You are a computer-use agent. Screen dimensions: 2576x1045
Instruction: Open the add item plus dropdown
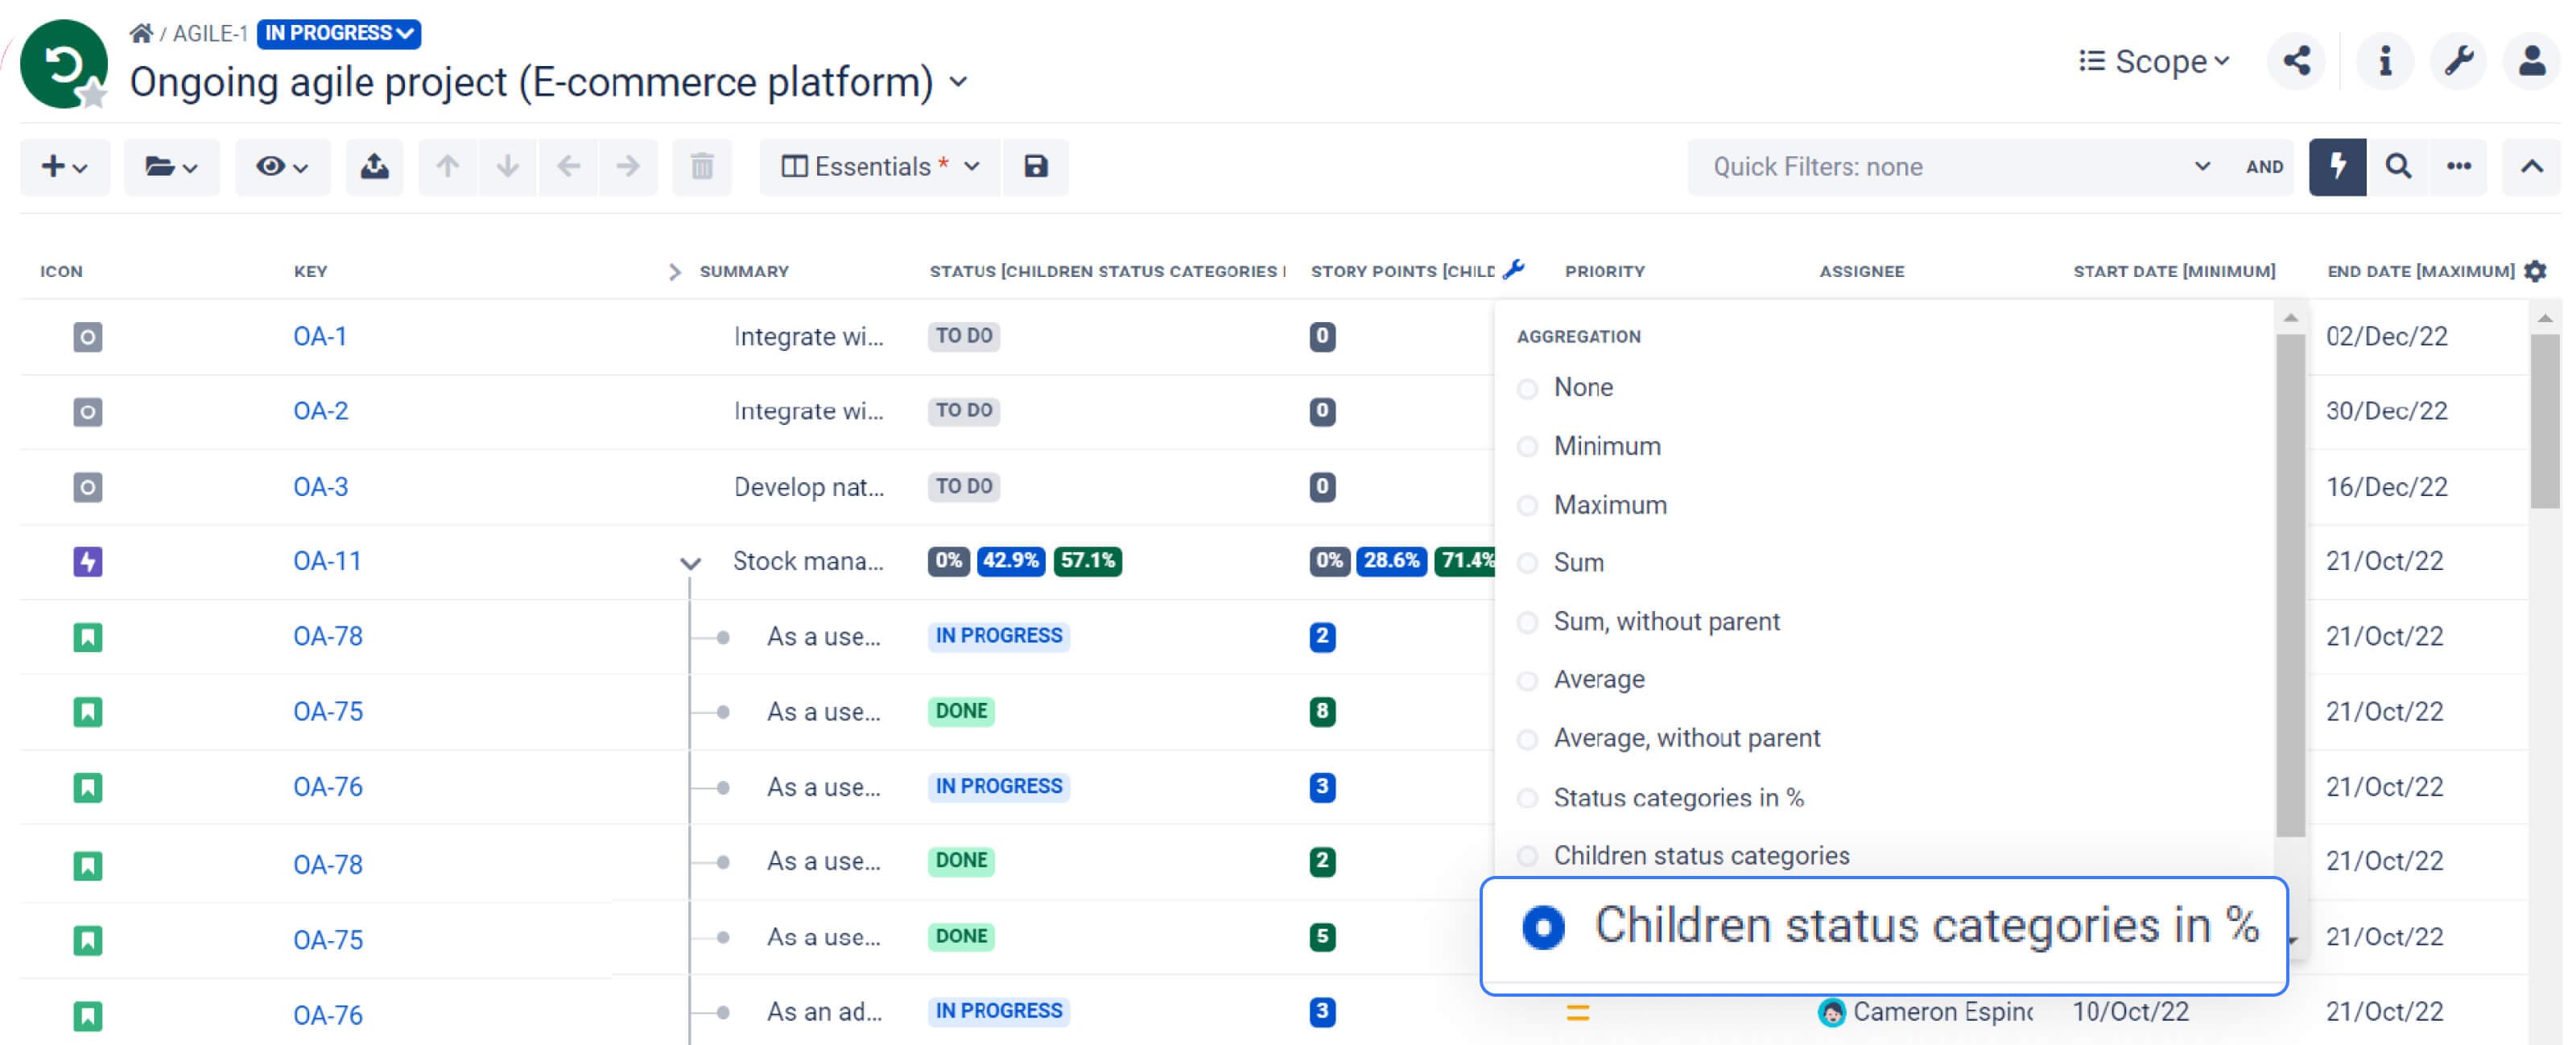pyautogui.click(x=65, y=166)
